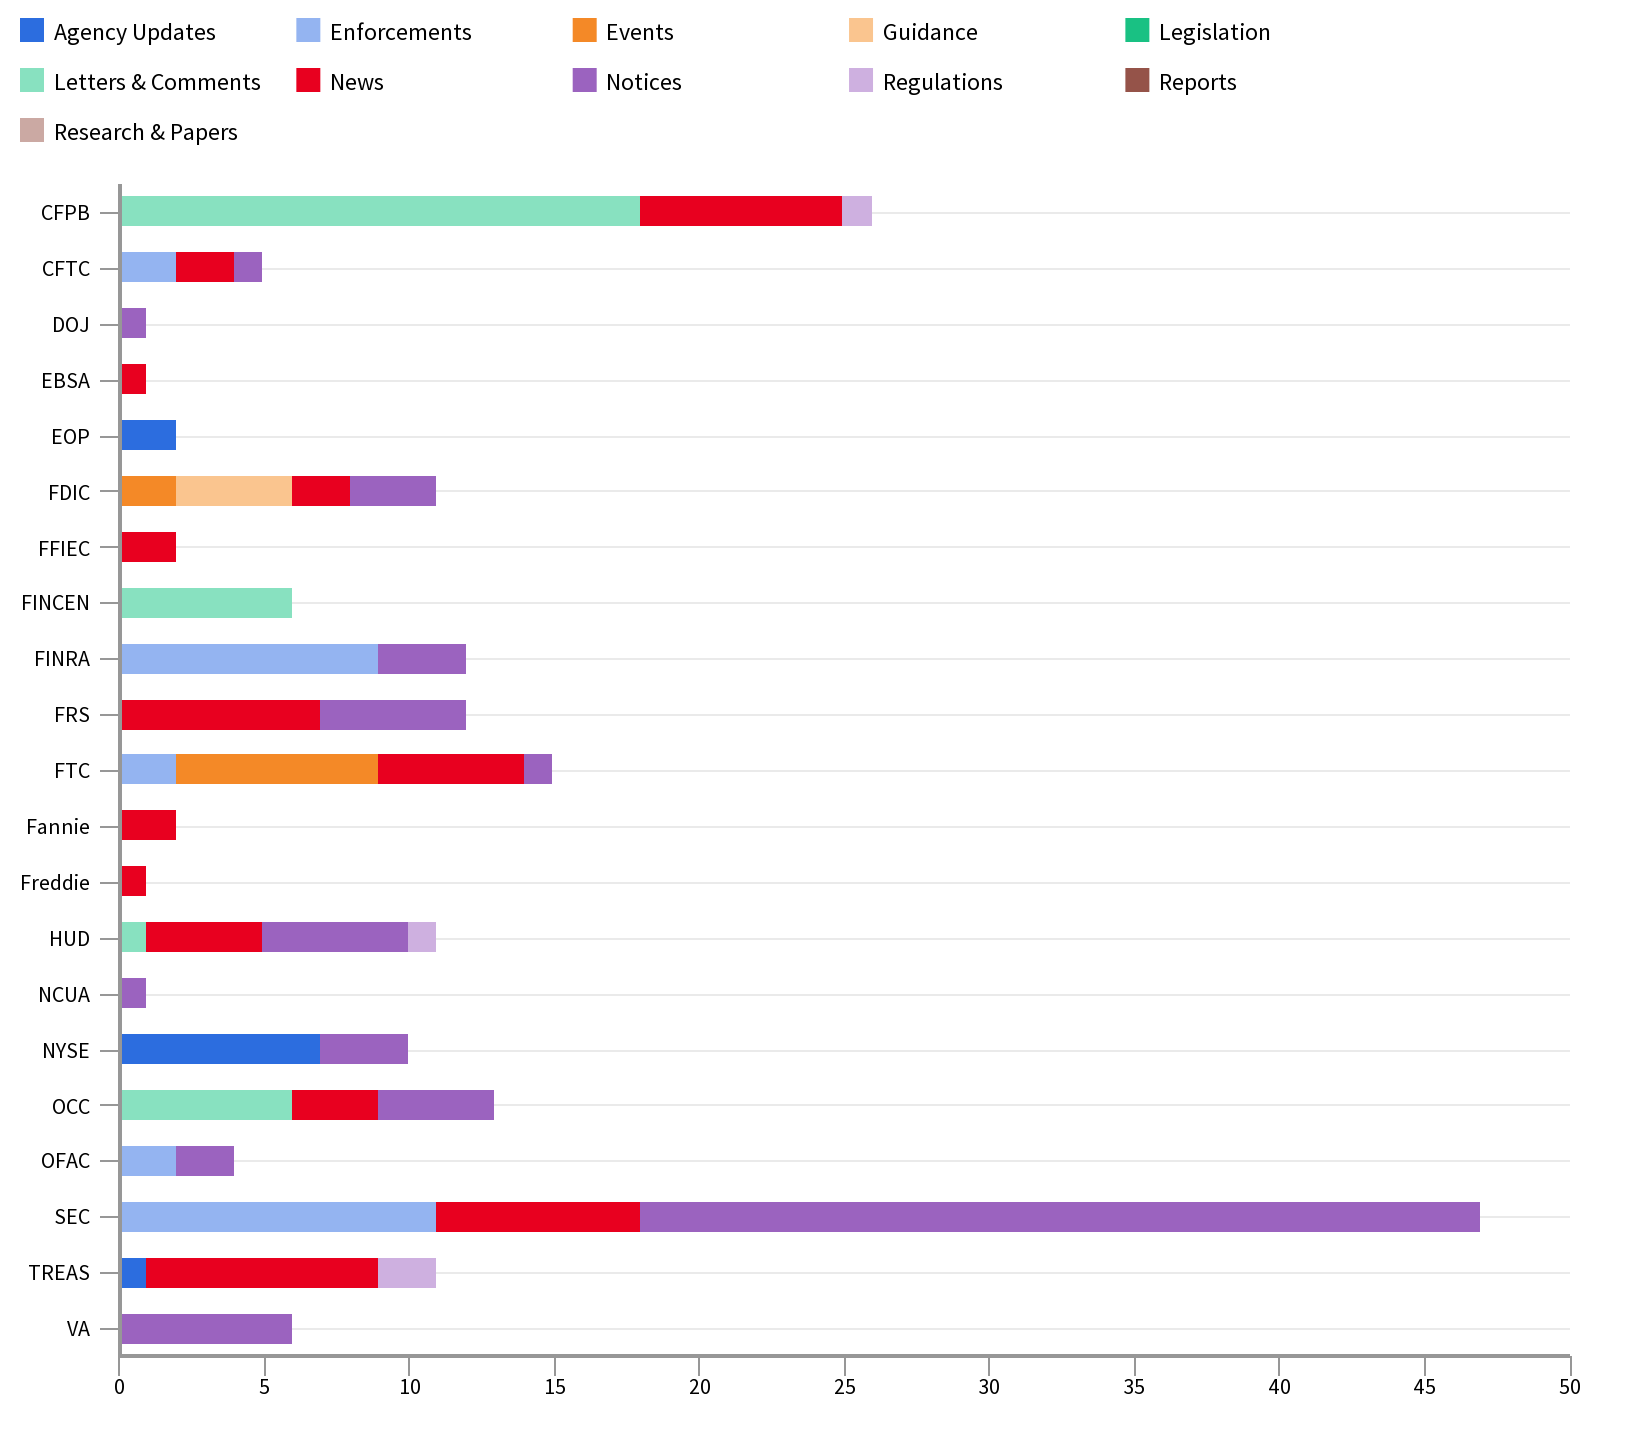Toggle the FINCEN Letters & Comments bar segment
This screenshot has width=1640, height=1430.
[x=205, y=602]
